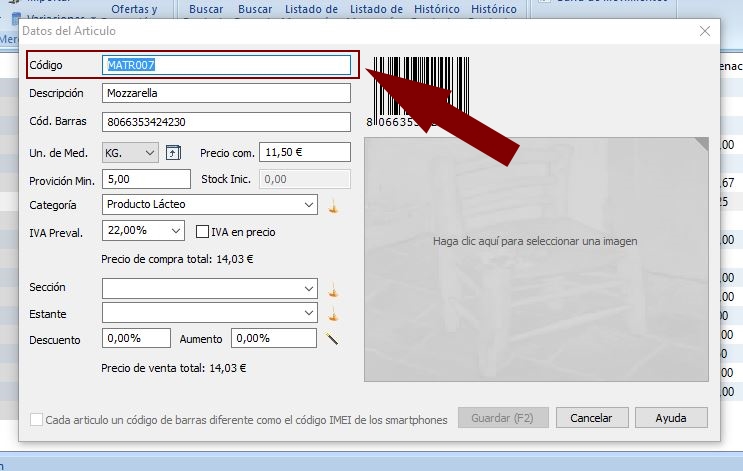Close the Datos del Articulo dialog

click(705, 31)
